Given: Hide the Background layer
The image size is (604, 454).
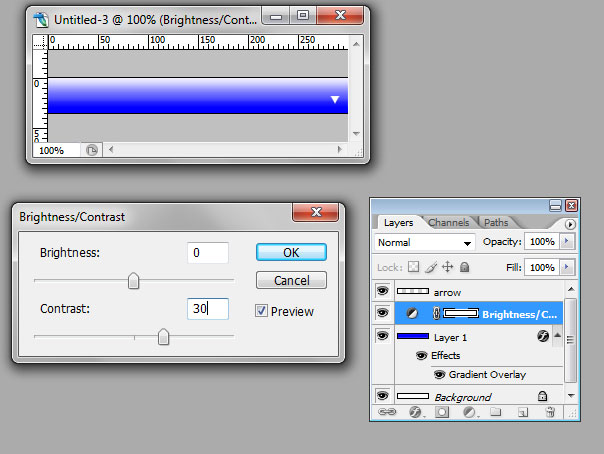Looking at the screenshot, I should (383, 395).
